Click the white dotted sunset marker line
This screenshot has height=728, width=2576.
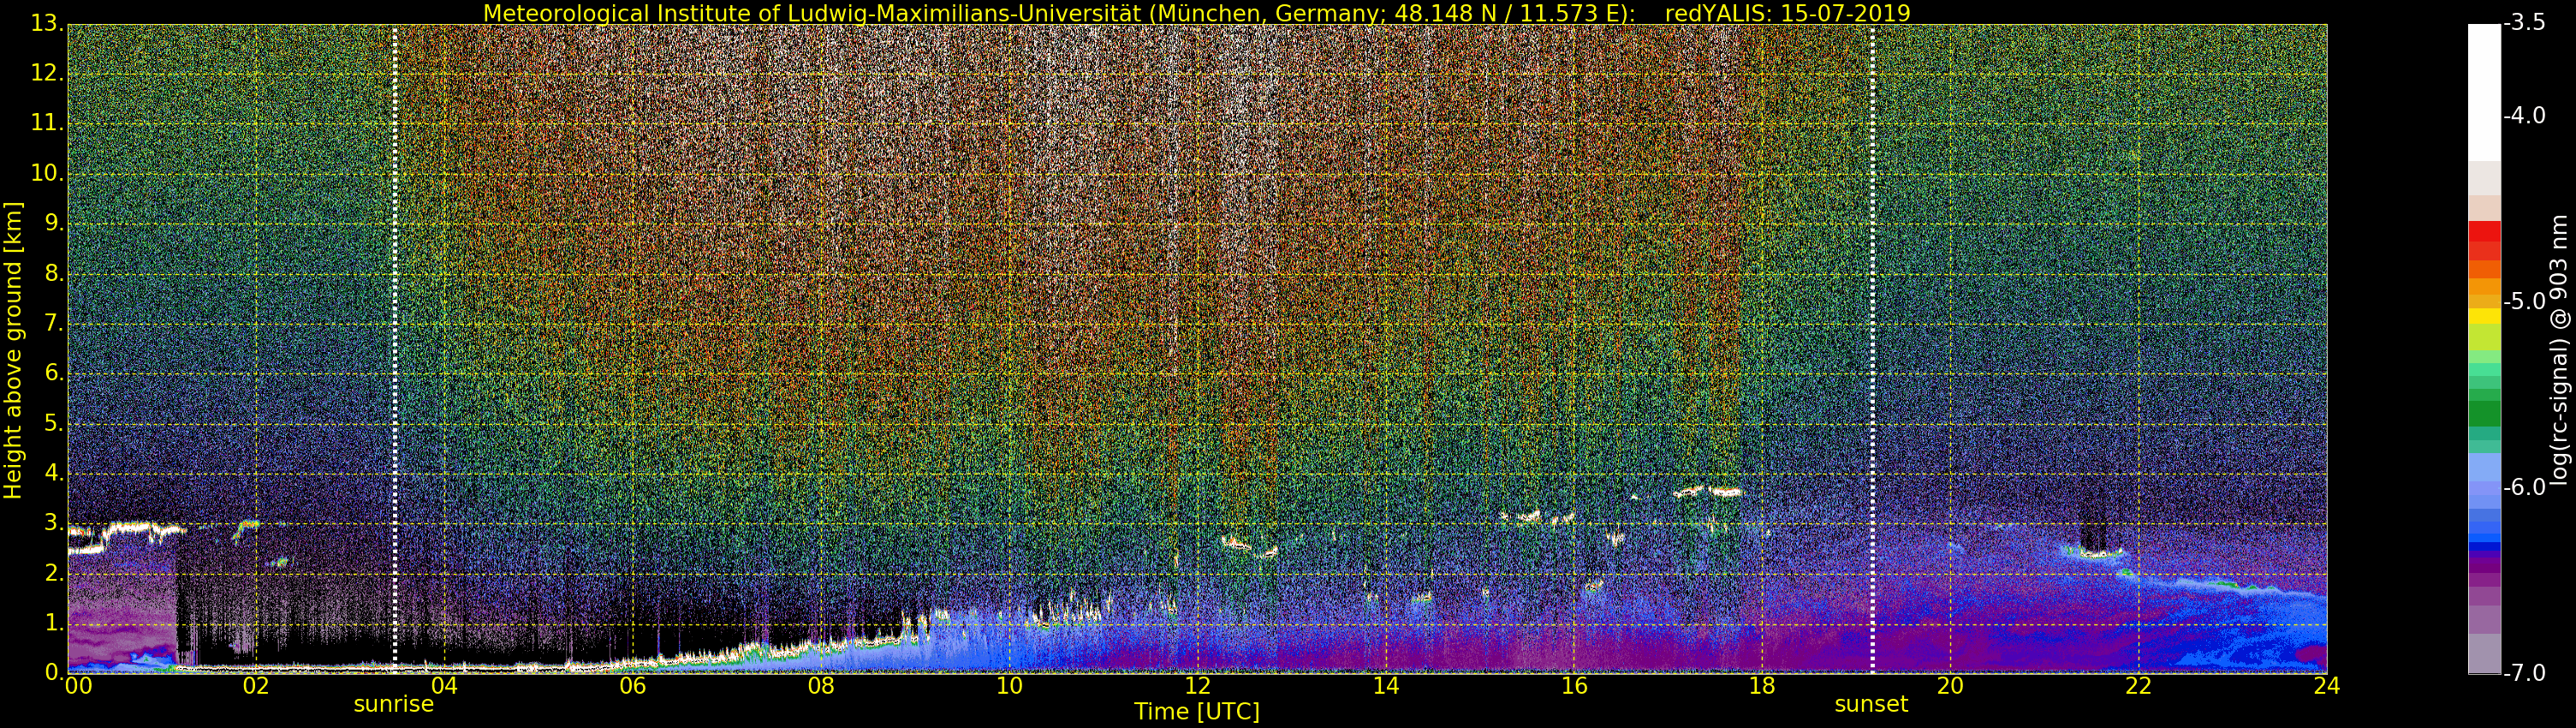click(1872, 349)
